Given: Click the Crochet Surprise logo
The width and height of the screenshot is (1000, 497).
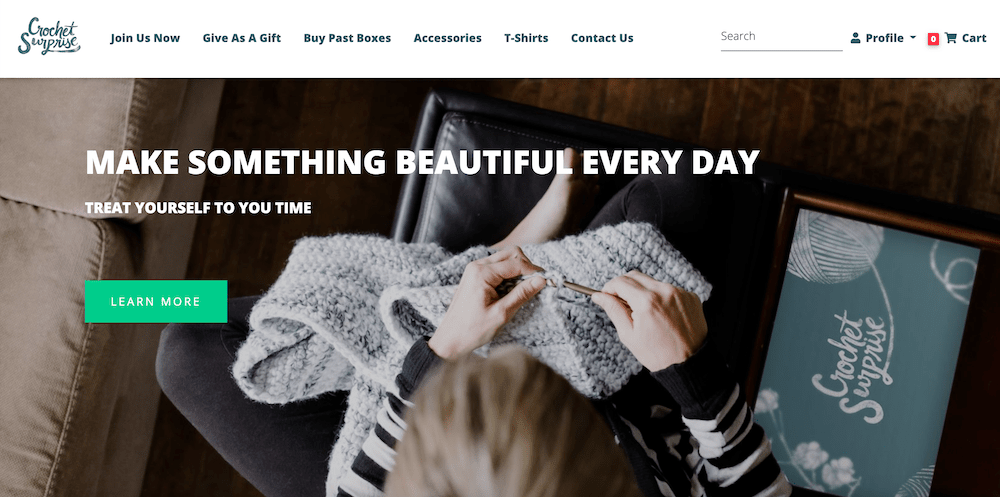Looking at the screenshot, I should (49, 36).
